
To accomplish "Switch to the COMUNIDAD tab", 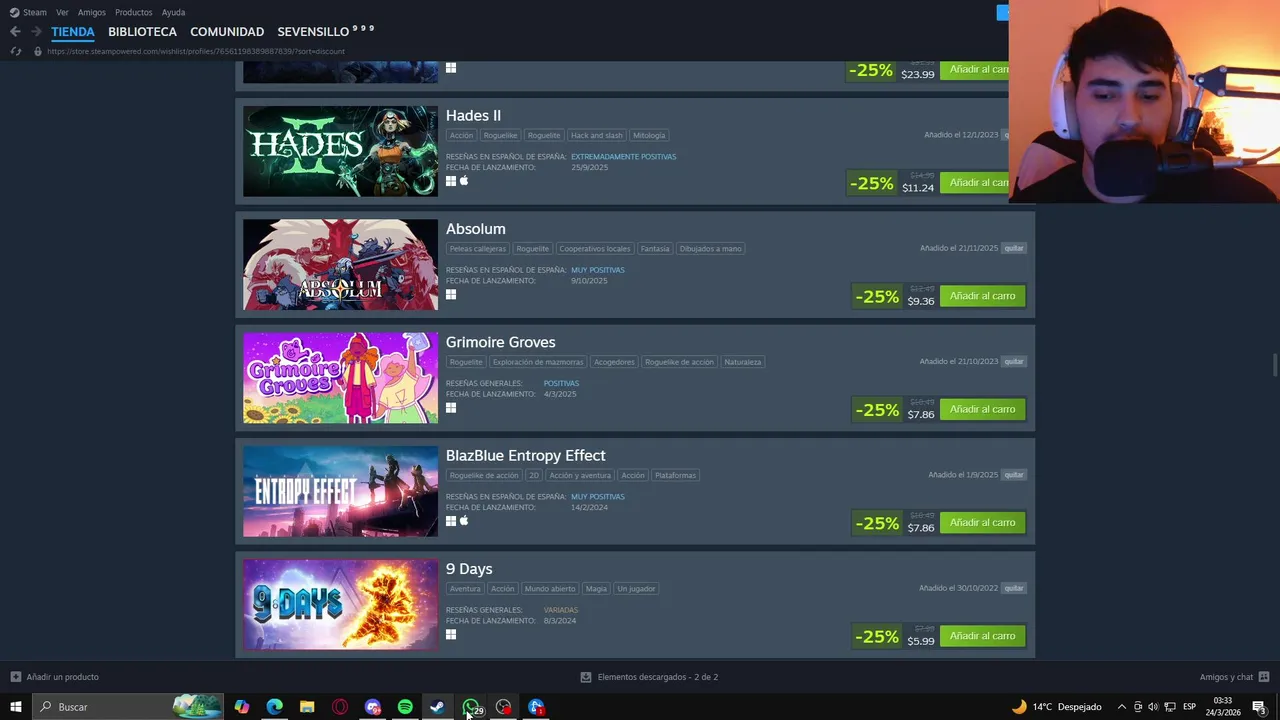I will click(227, 32).
